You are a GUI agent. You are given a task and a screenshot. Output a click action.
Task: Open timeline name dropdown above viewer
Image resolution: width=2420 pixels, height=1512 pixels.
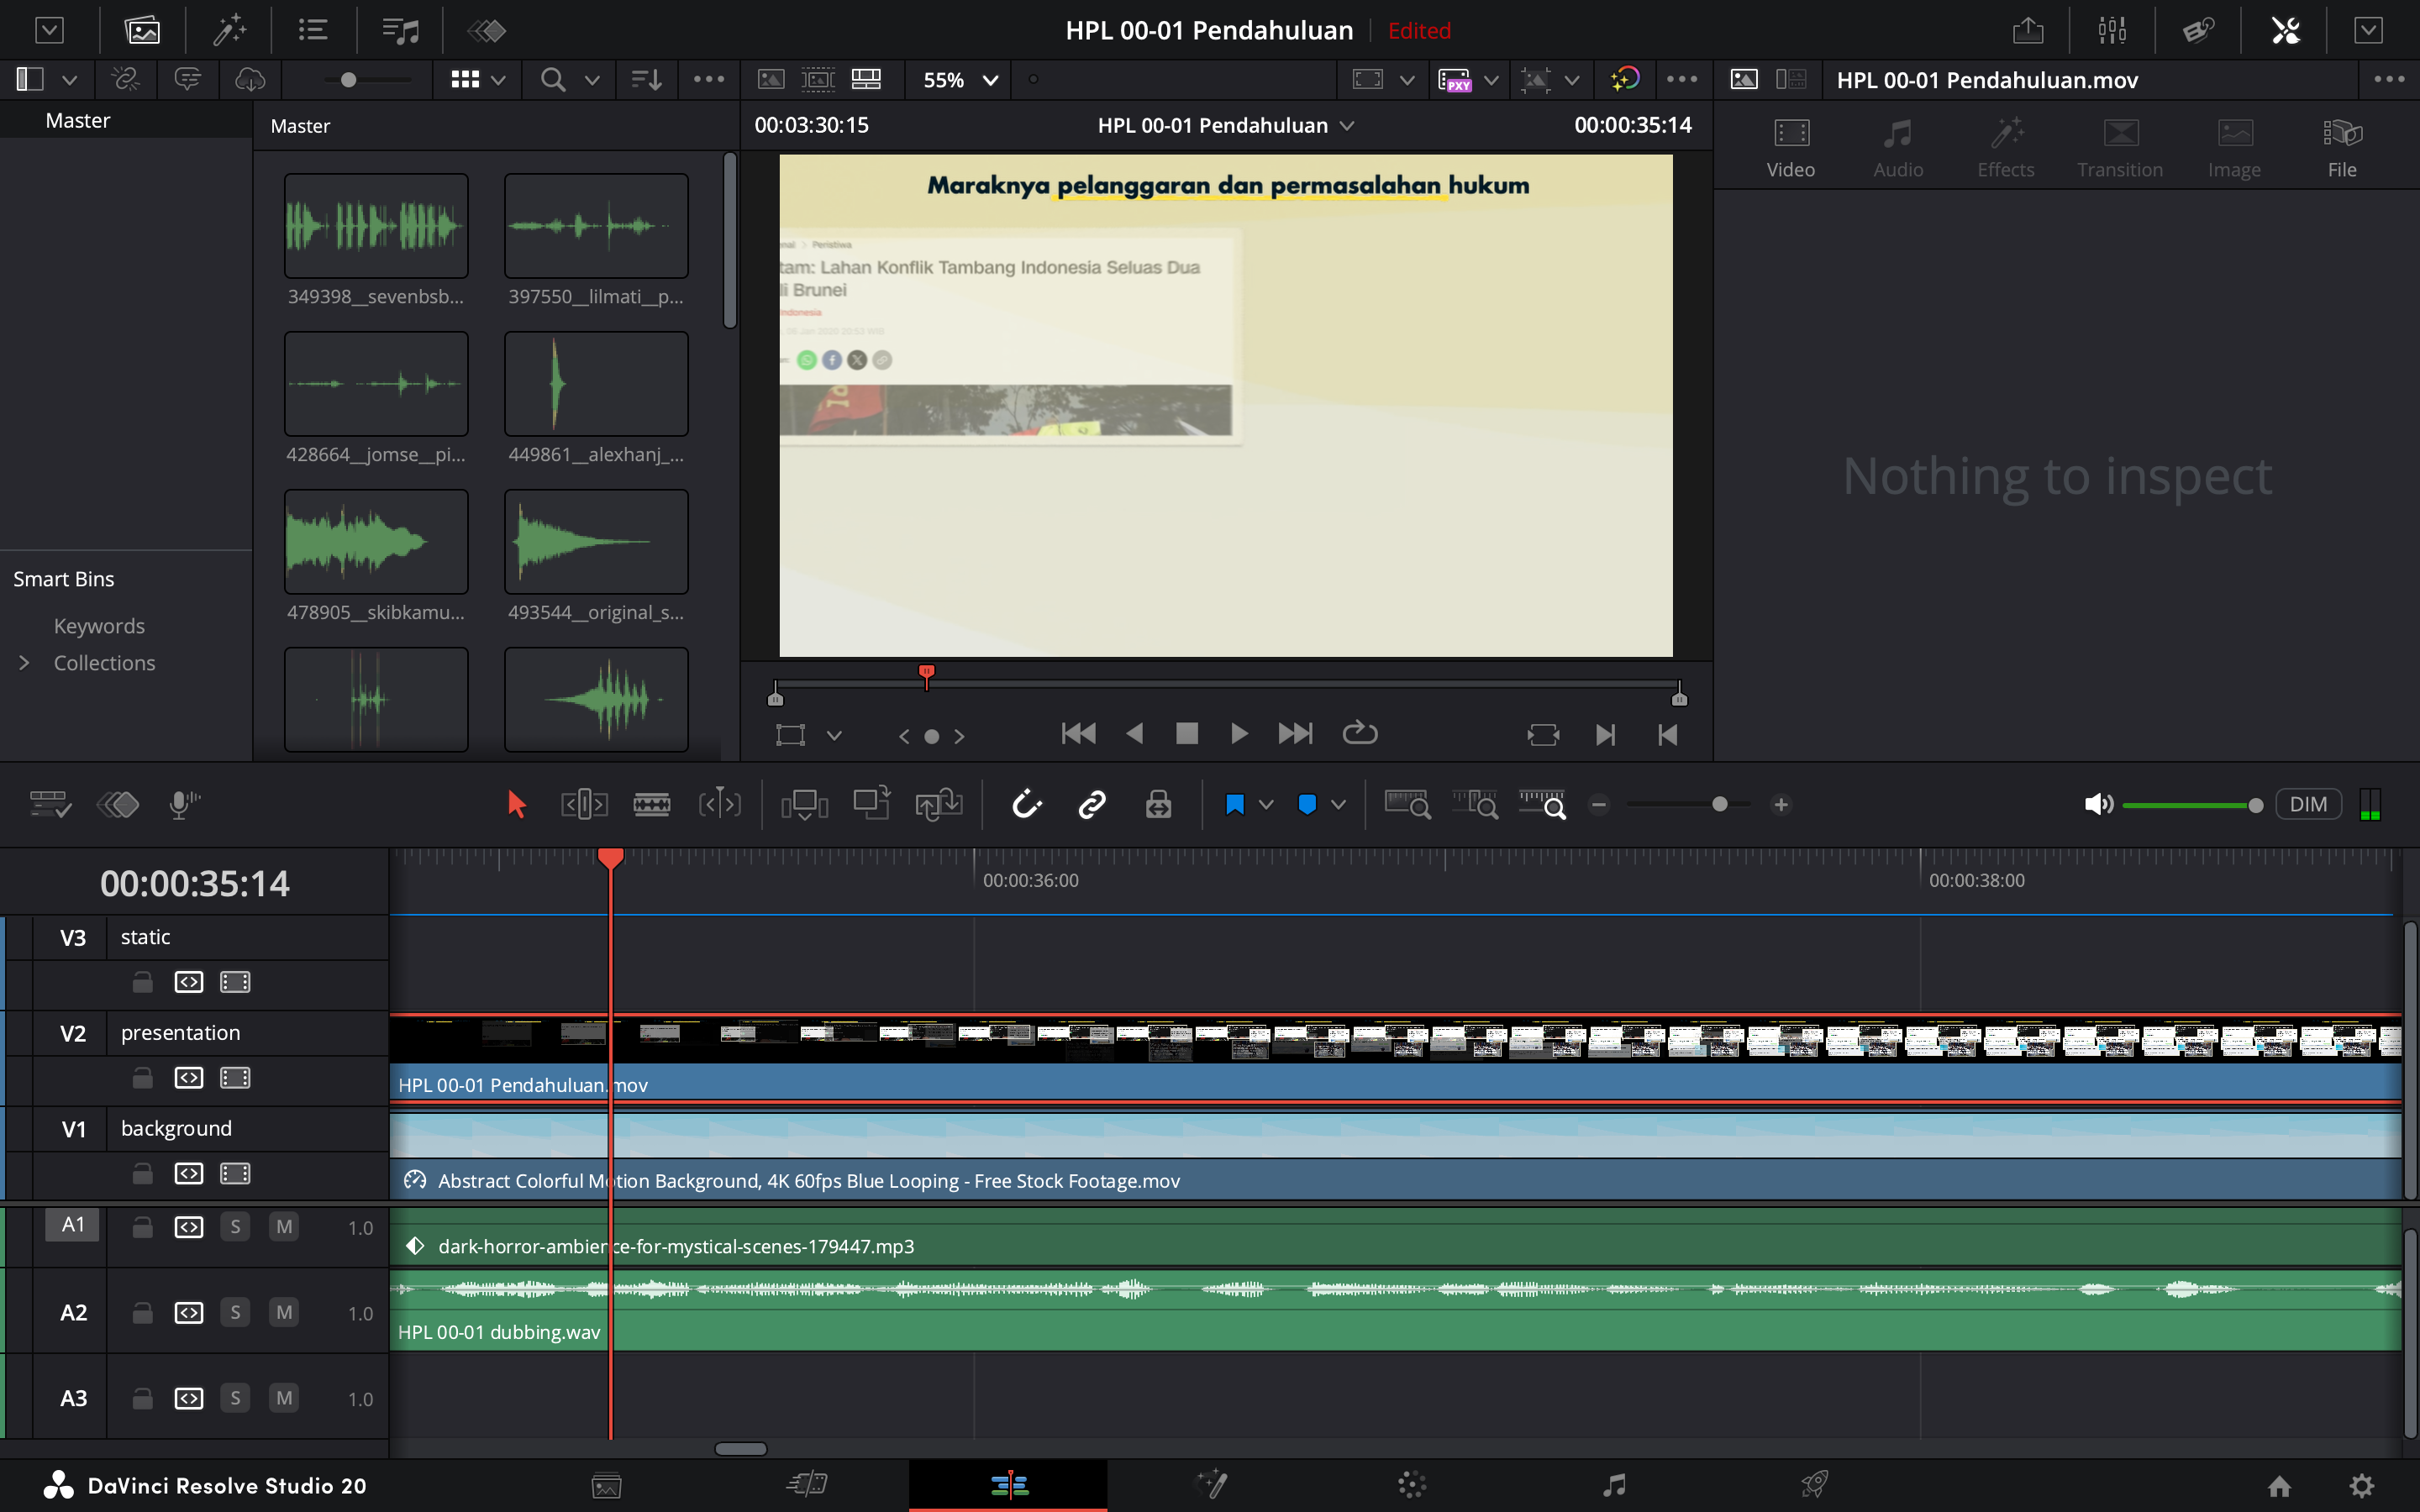click(x=1347, y=125)
